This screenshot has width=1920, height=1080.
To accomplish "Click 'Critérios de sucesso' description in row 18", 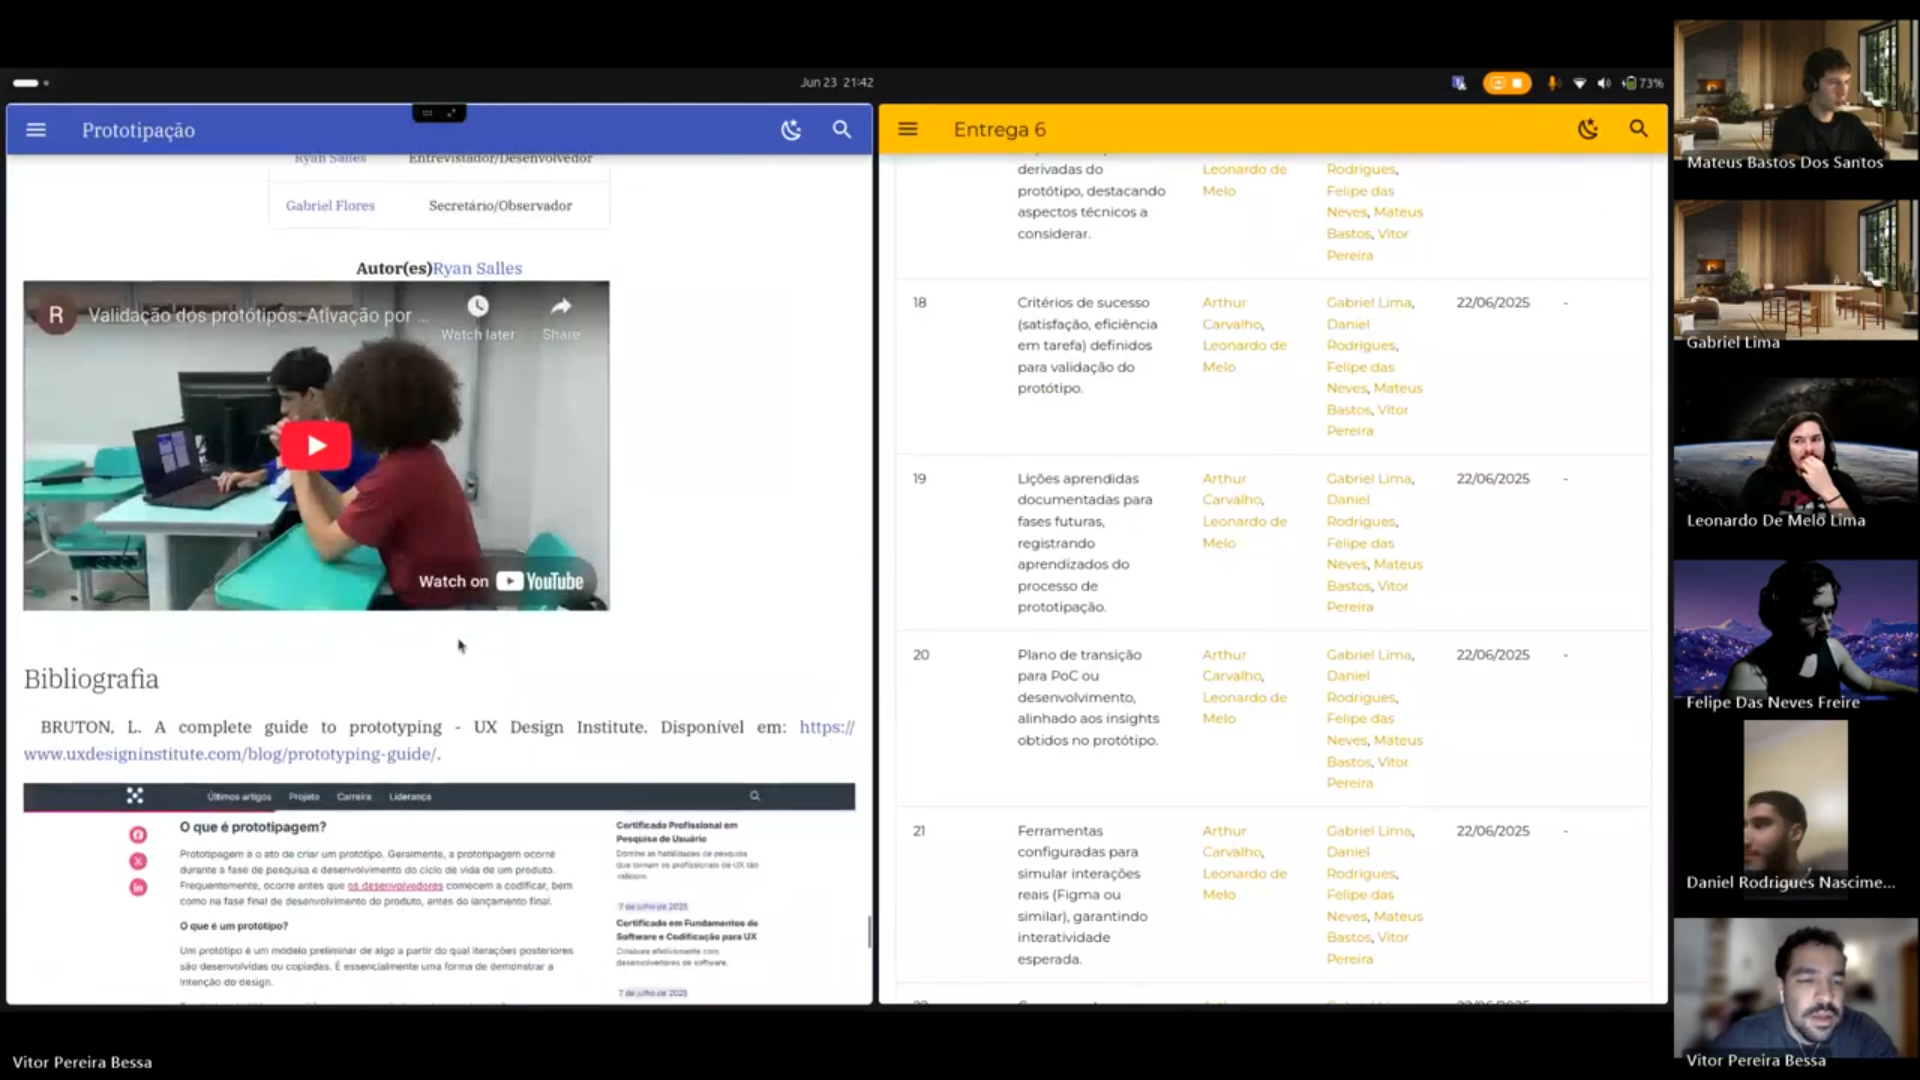I will pyautogui.click(x=1087, y=345).
